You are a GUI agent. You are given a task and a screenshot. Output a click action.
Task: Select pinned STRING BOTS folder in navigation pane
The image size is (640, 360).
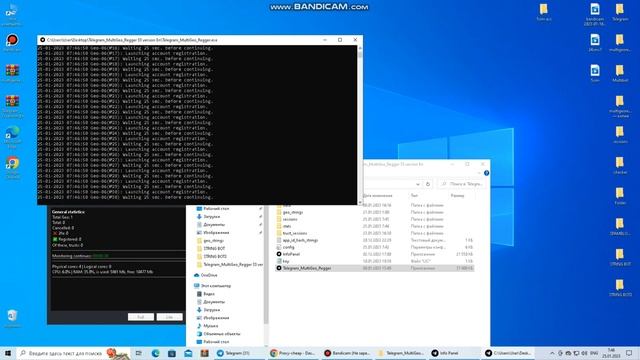pyautogui.click(x=211, y=256)
